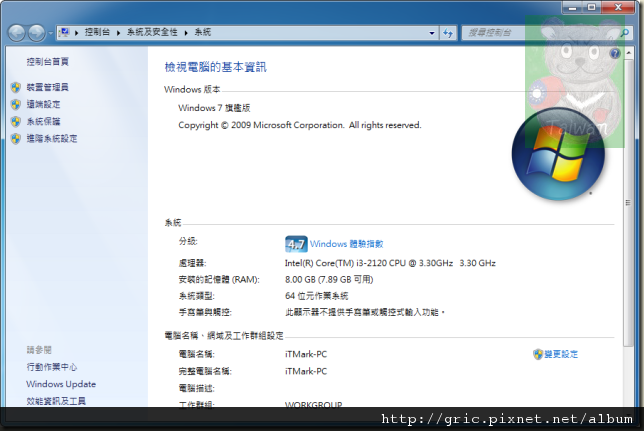
Task: Open 行動作業中心 link
Action: (52, 367)
